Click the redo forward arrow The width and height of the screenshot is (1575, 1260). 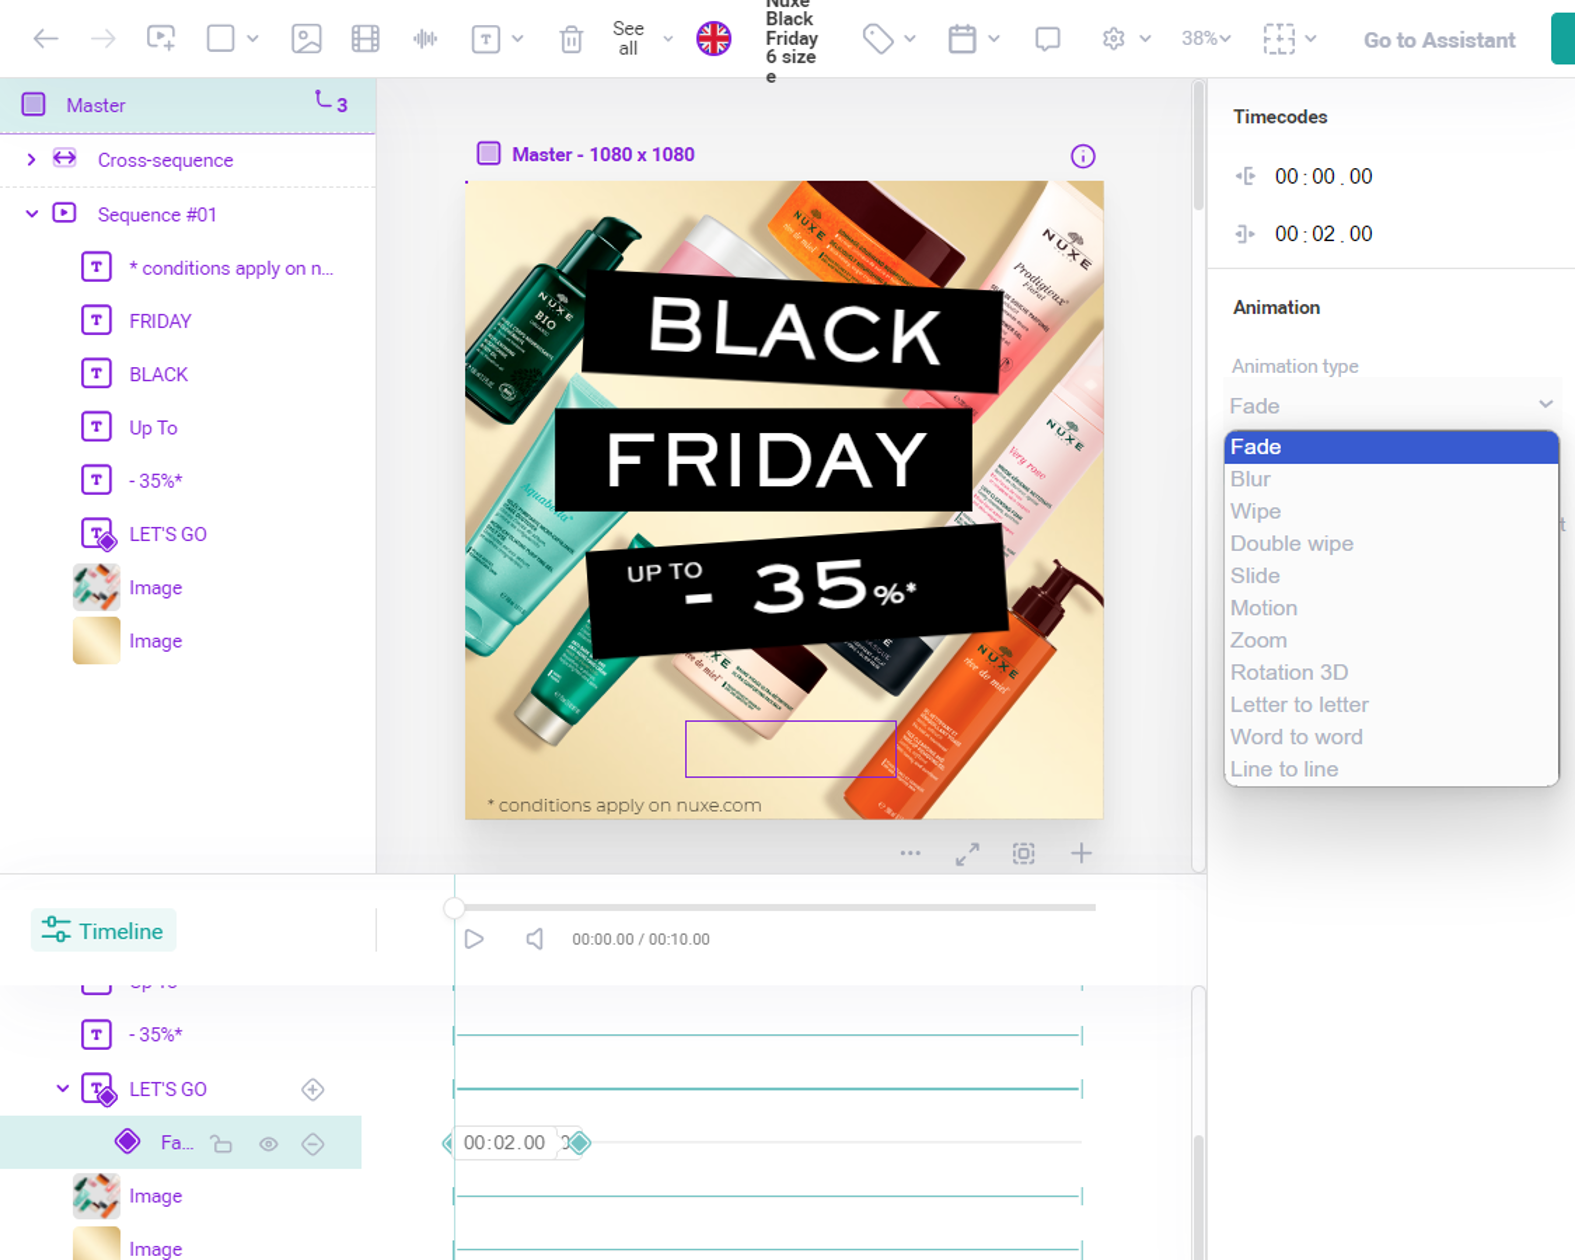click(x=103, y=39)
